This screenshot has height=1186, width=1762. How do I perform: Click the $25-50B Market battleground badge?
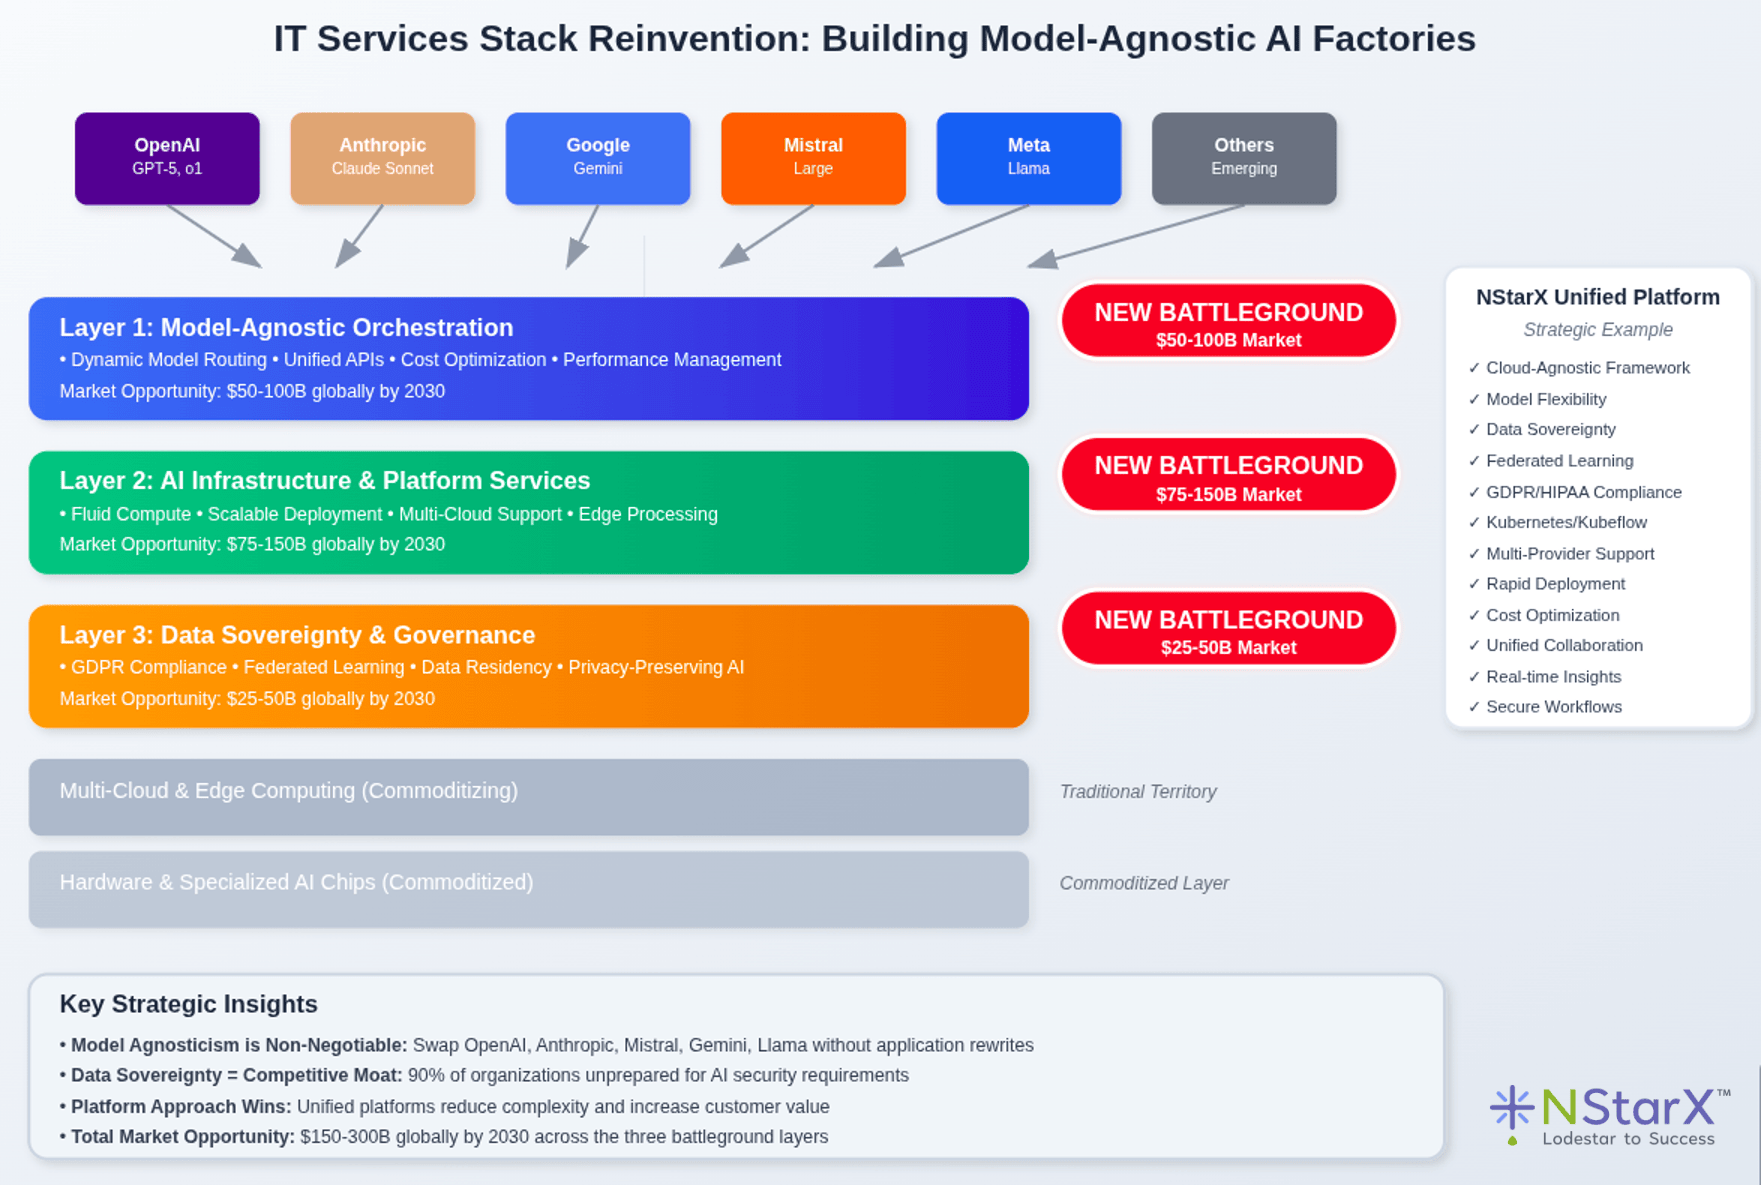1228,628
